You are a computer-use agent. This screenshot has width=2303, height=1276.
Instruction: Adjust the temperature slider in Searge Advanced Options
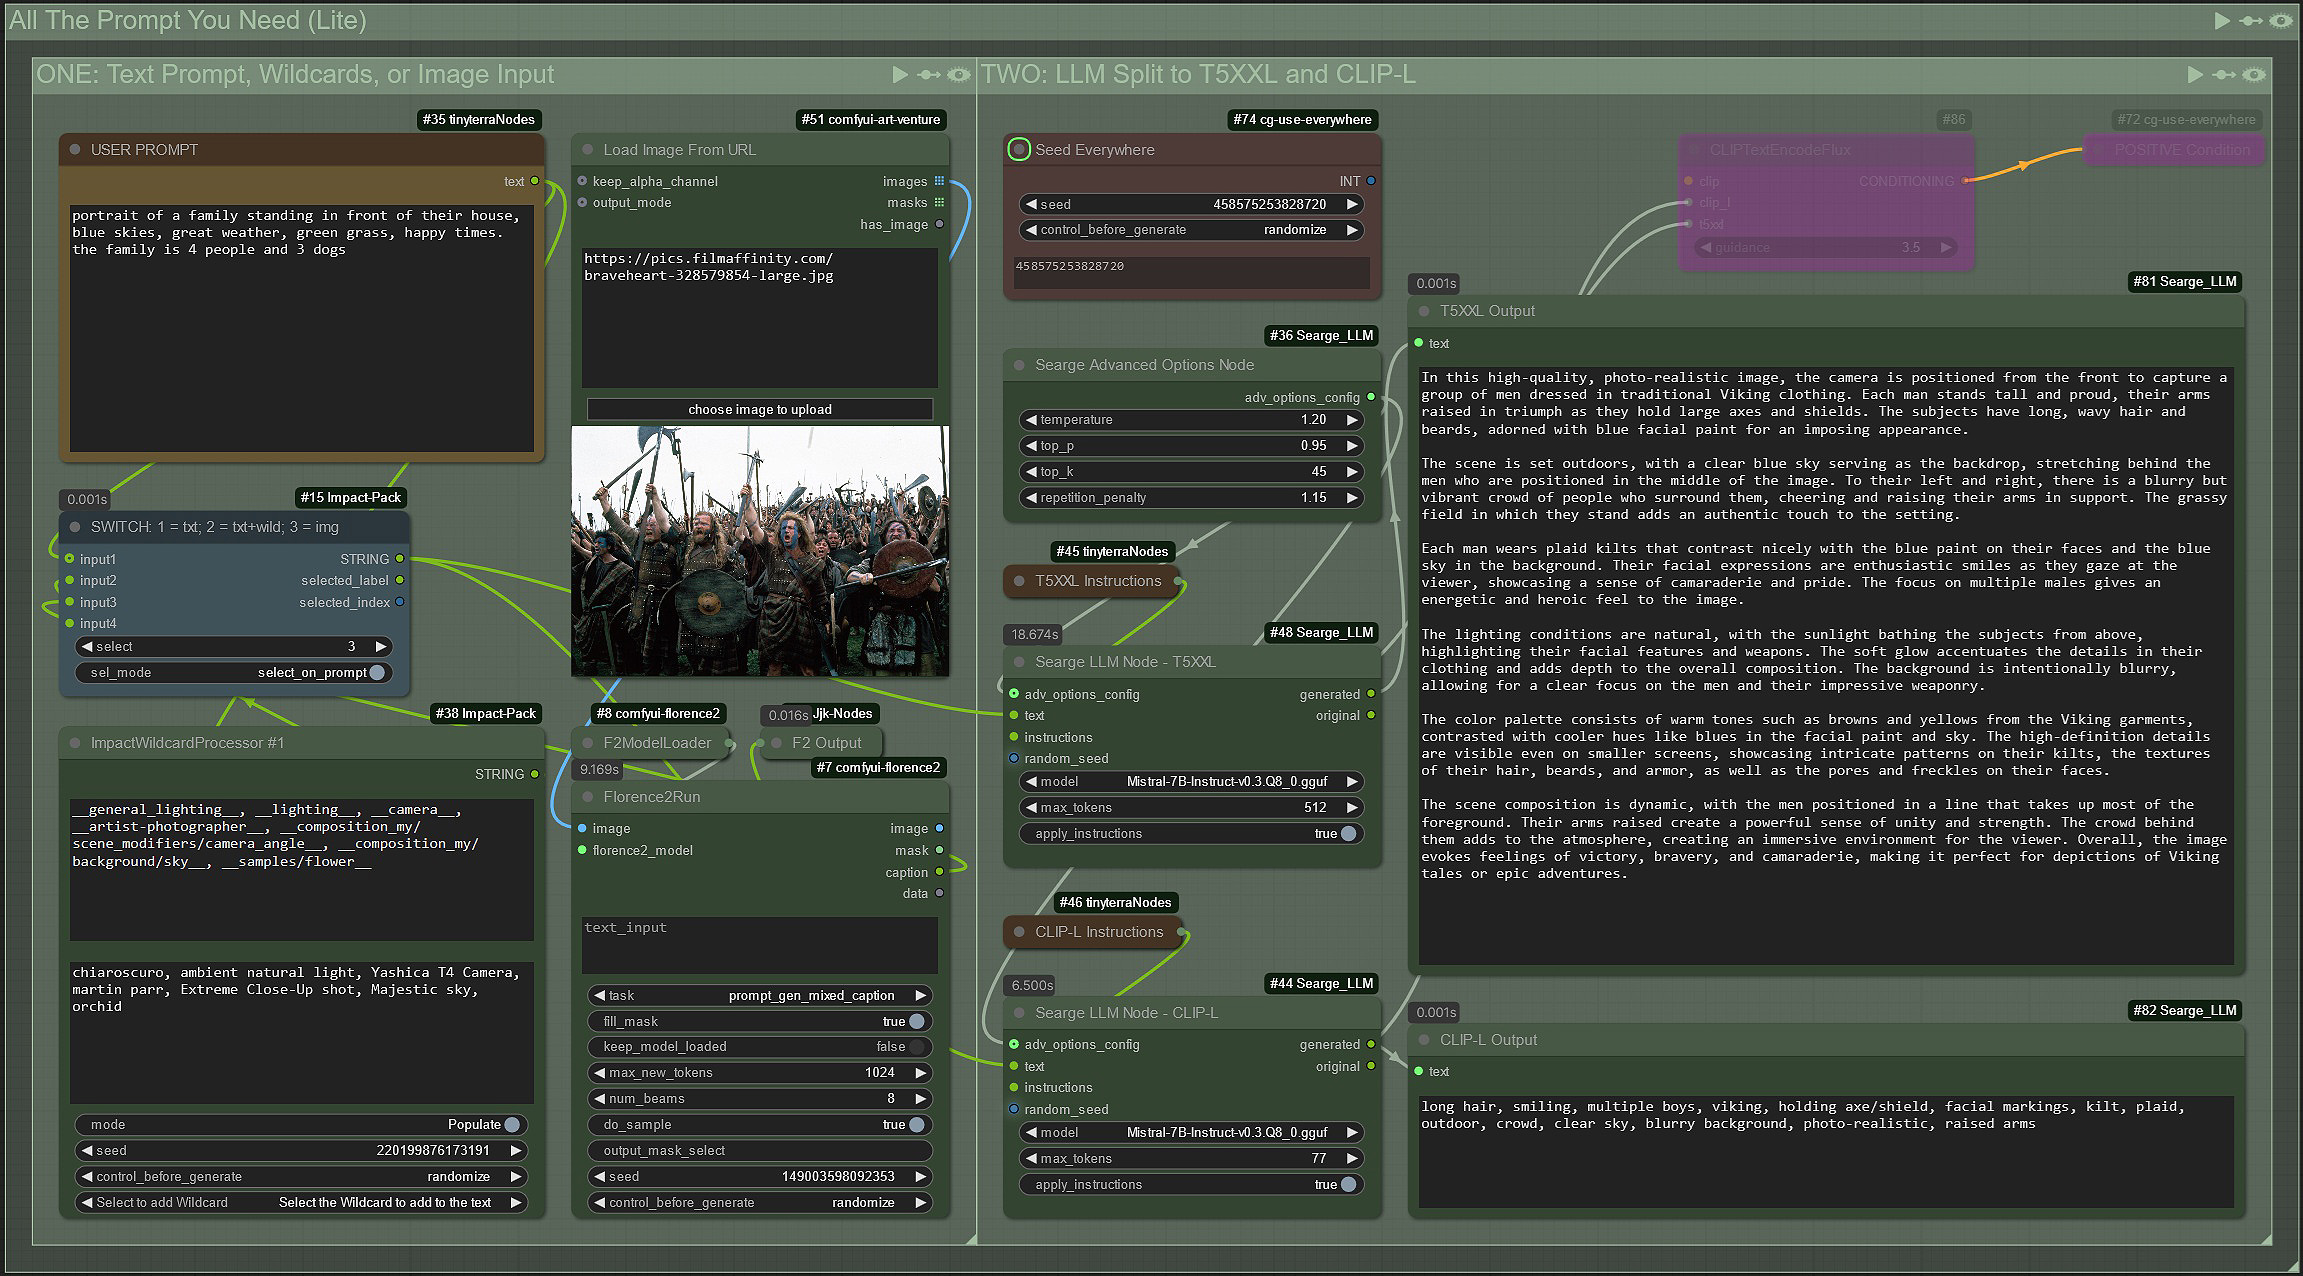pos(1190,420)
